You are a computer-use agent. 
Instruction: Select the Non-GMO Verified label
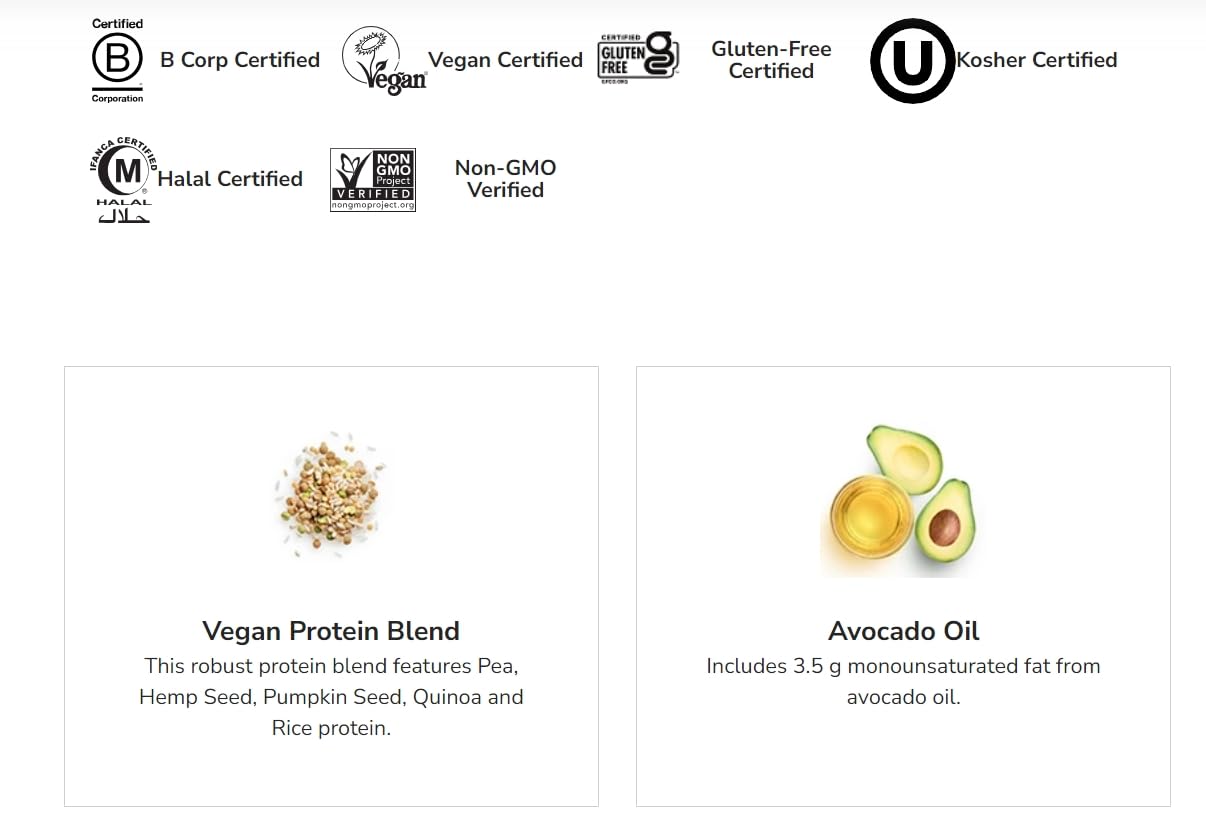(x=505, y=179)
